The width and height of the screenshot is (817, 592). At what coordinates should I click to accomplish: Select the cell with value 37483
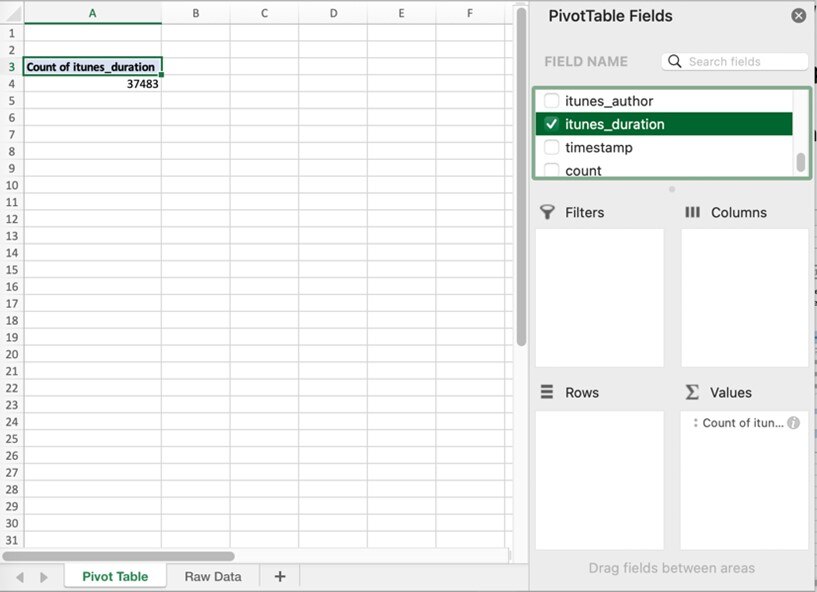click(92, 84)
